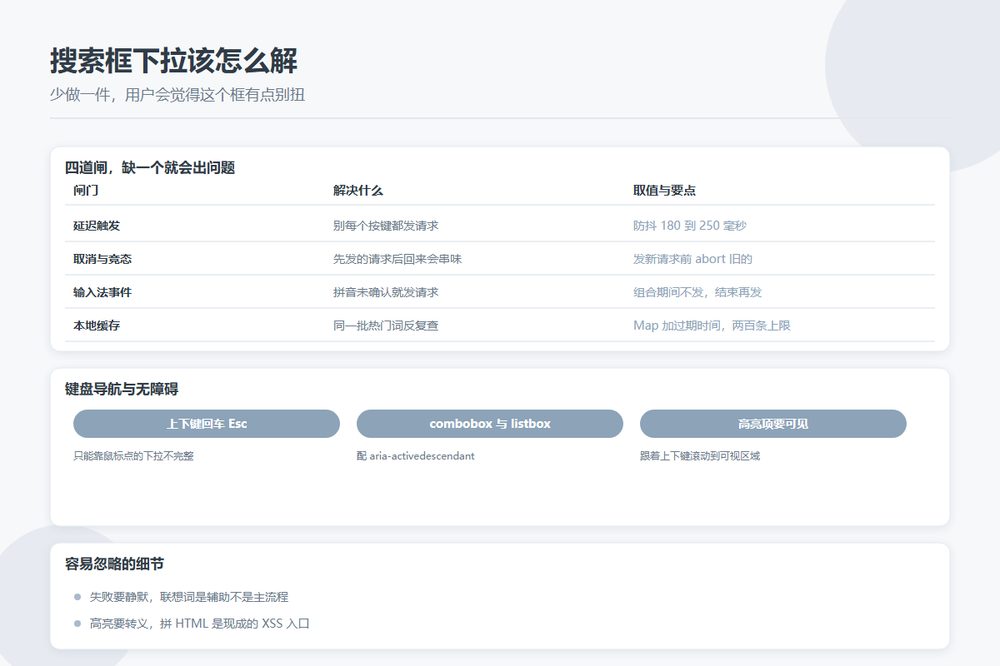Select the 输入法事件 row label
The width and height of the screenshot is (1000, 666).
click(102, 292)
